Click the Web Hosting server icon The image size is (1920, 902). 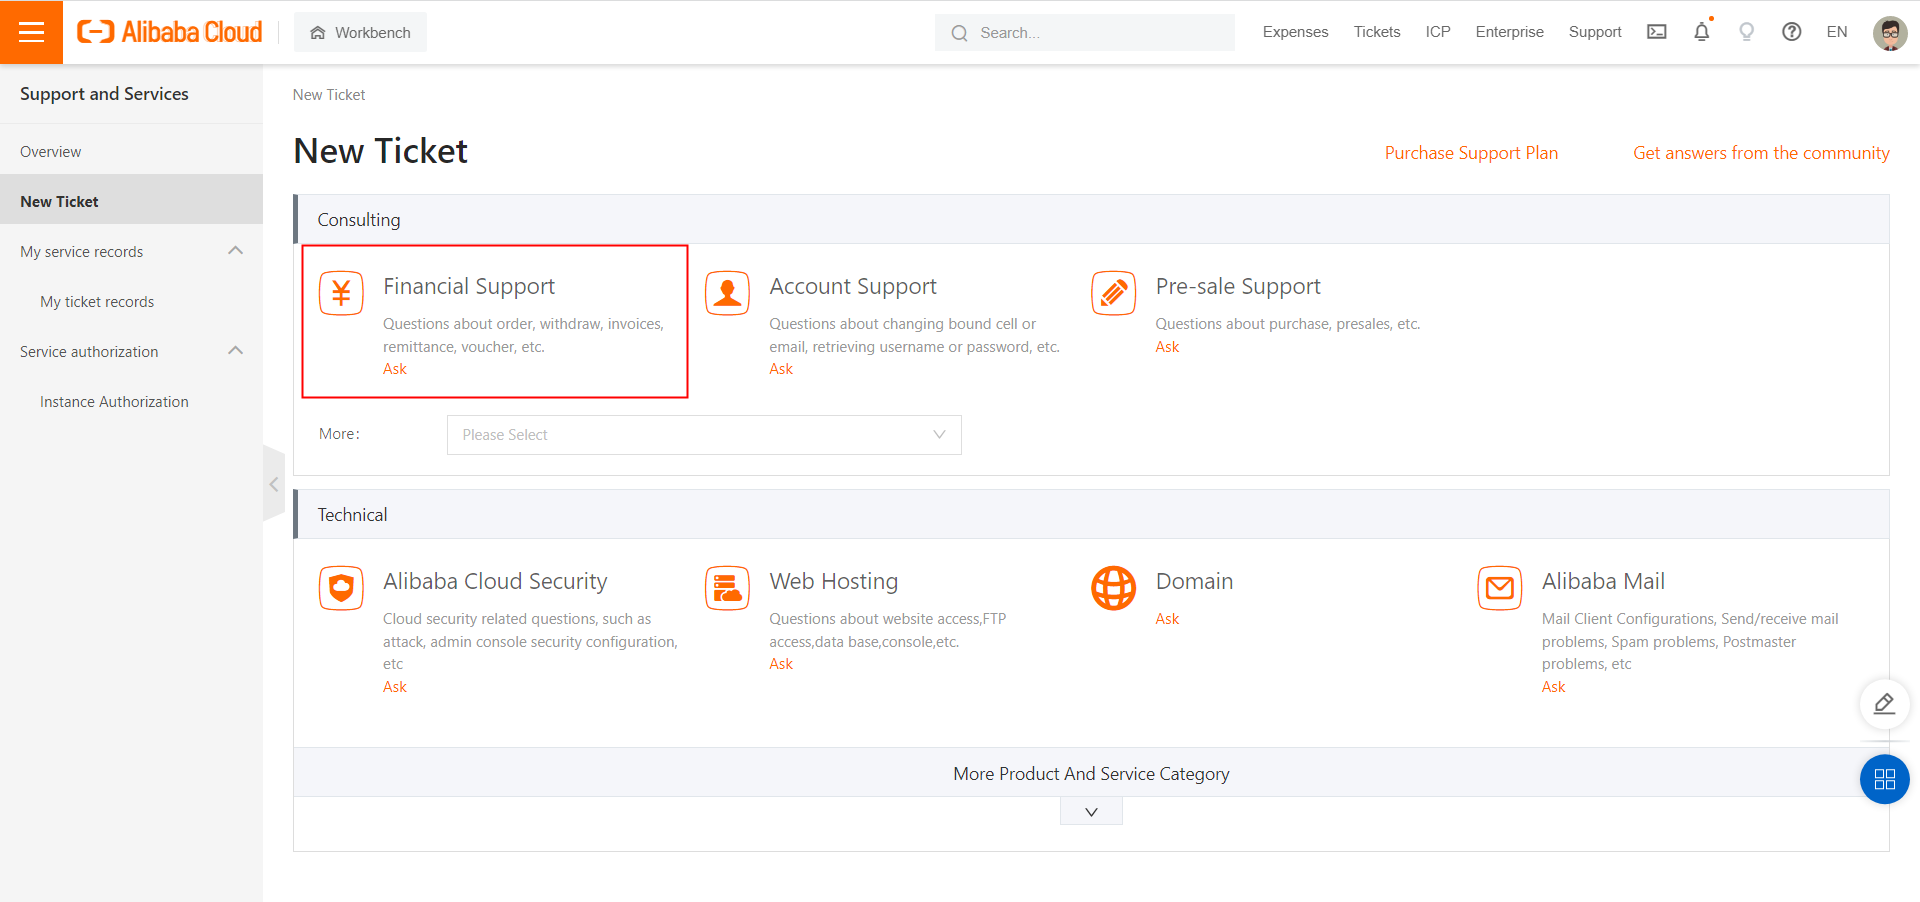point(727,588)
